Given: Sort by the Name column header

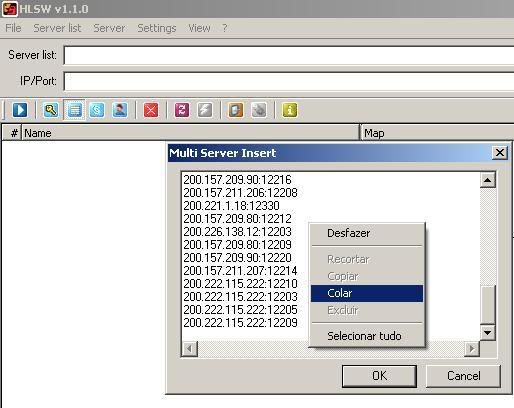Looking at the screenshot, I should tap(190, 133).
